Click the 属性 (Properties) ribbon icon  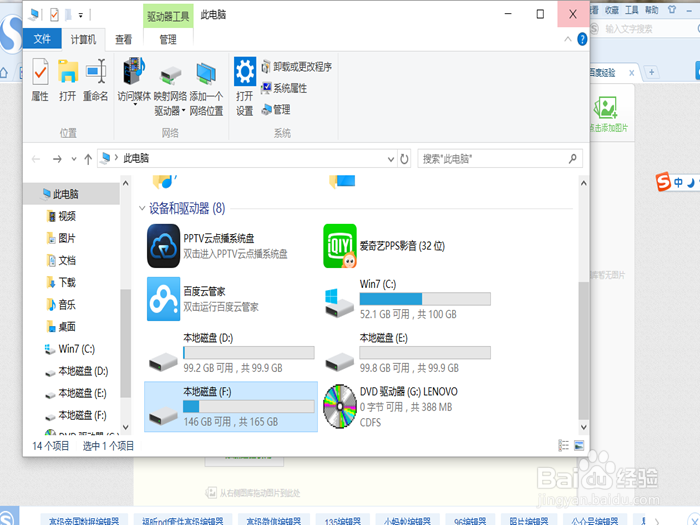[40, 71]
